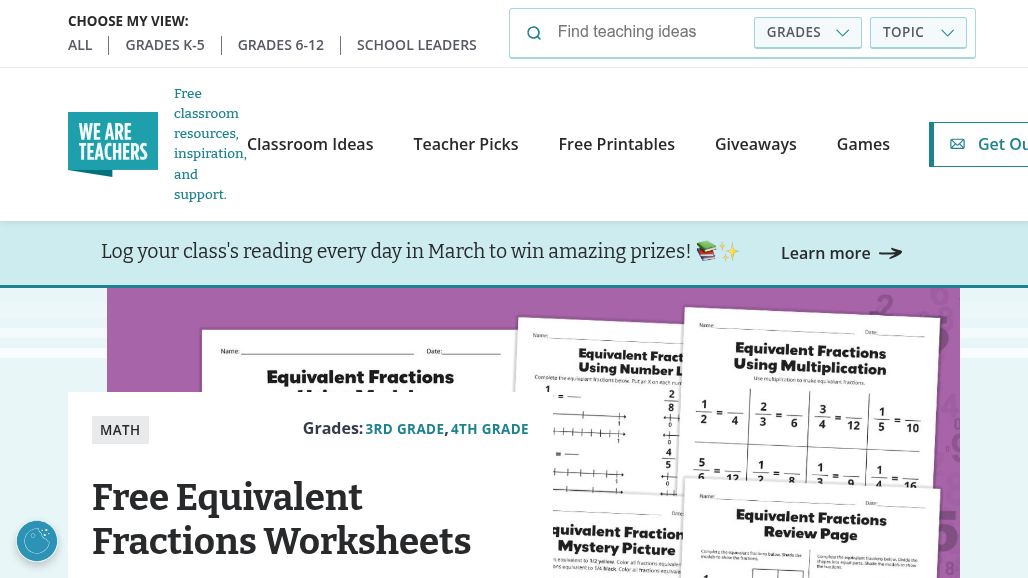Choose the GRADES 6-12 view
The width and height of the screenshot is (1028, 578).
(x=281, y=45)
